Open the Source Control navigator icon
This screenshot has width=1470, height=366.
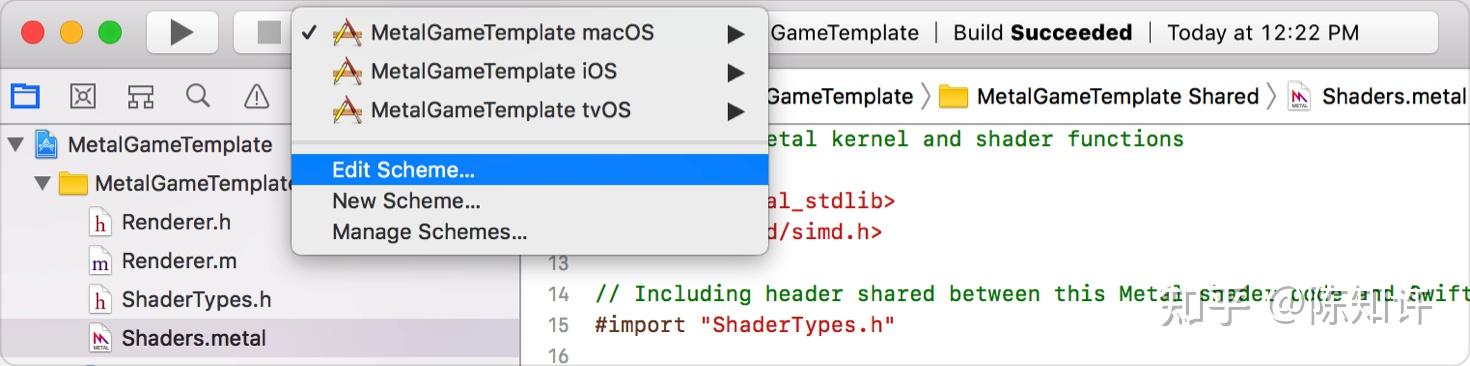click(x=83, y=96)
